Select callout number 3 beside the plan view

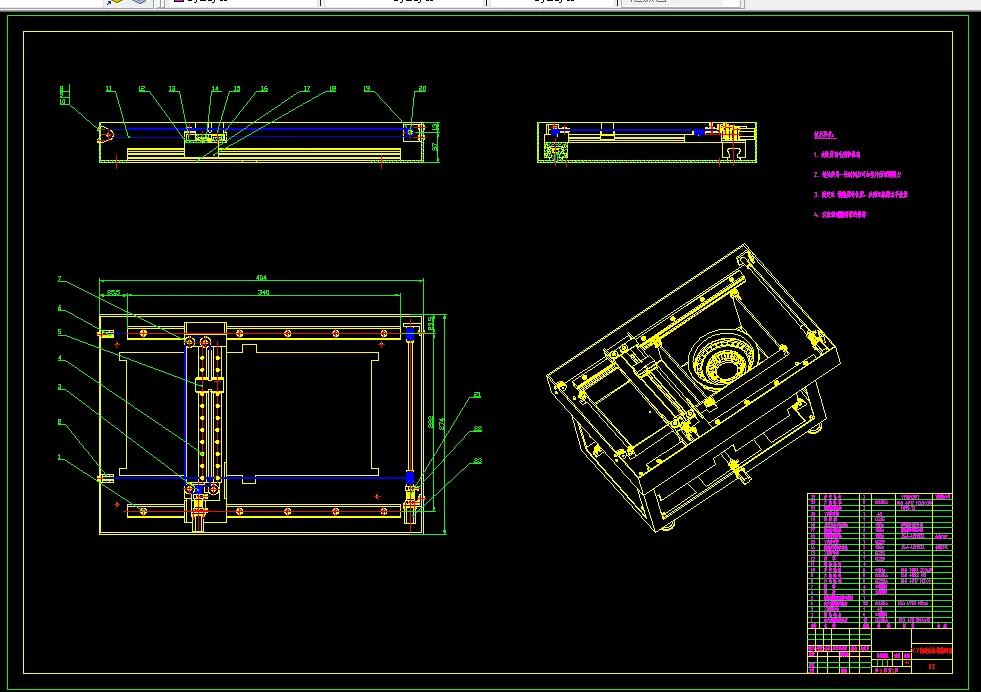tap(59, 387)
